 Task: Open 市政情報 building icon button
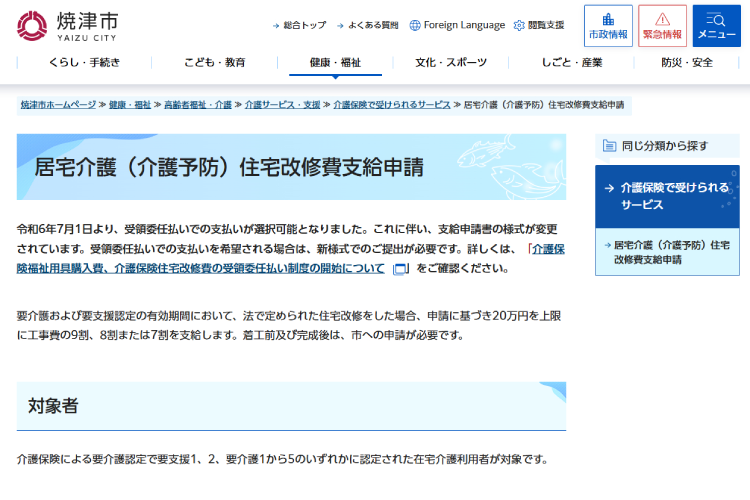tap(608, 26)
